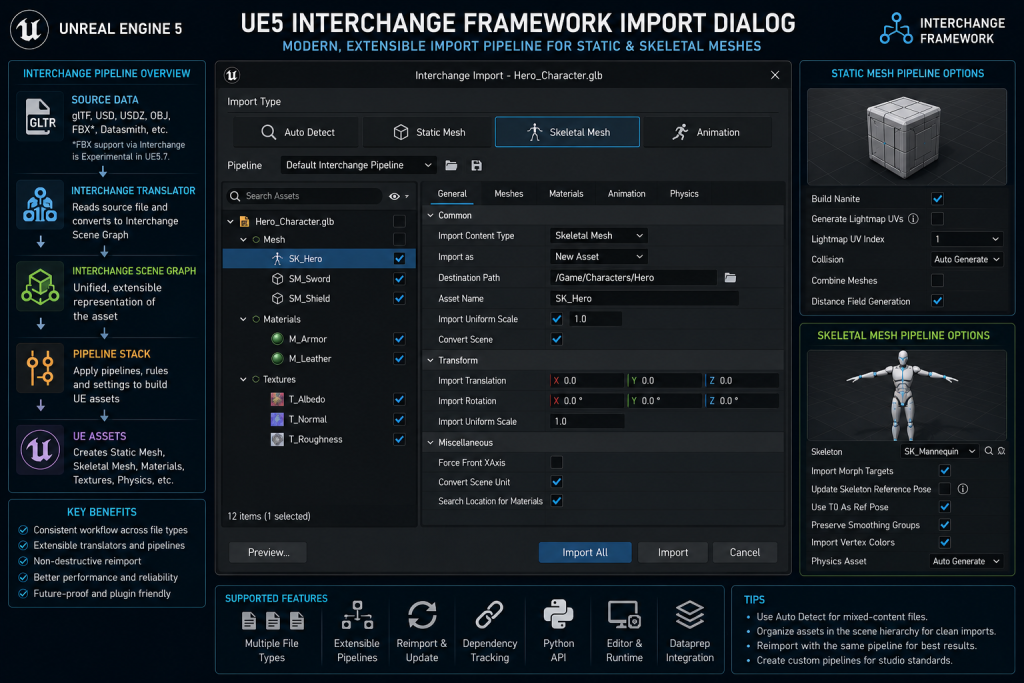Screen dimensions: 1024x683
Task: Click M_Armor material sphere icon
Action: click(277, 339)
